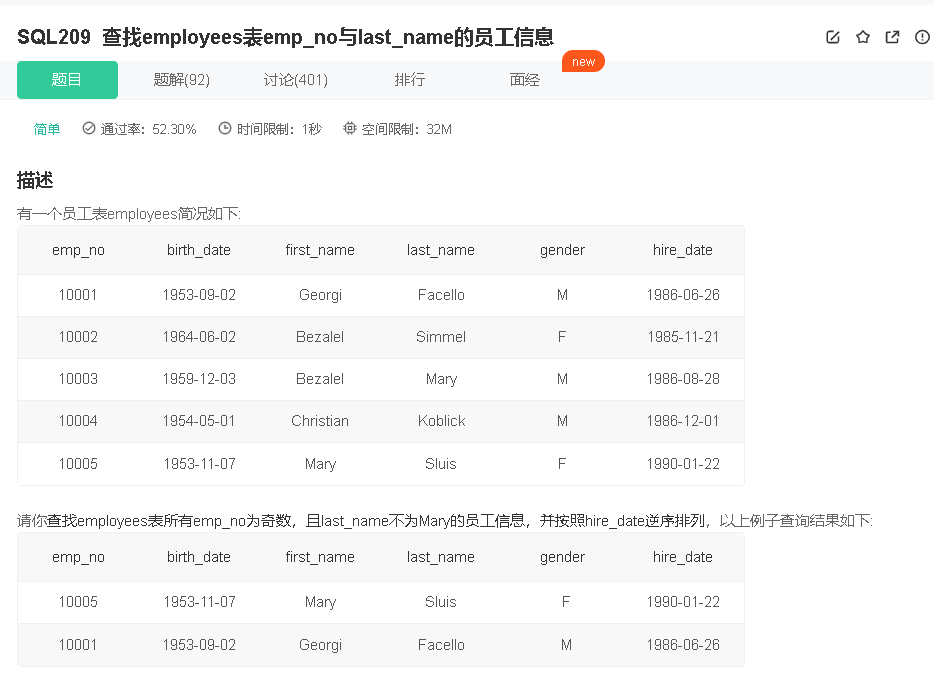The width and height of the screenshot is (934, 692).
Task: Click 1986-06-26 in the result table
Action: pyautogui.click(x=683, y=645)
